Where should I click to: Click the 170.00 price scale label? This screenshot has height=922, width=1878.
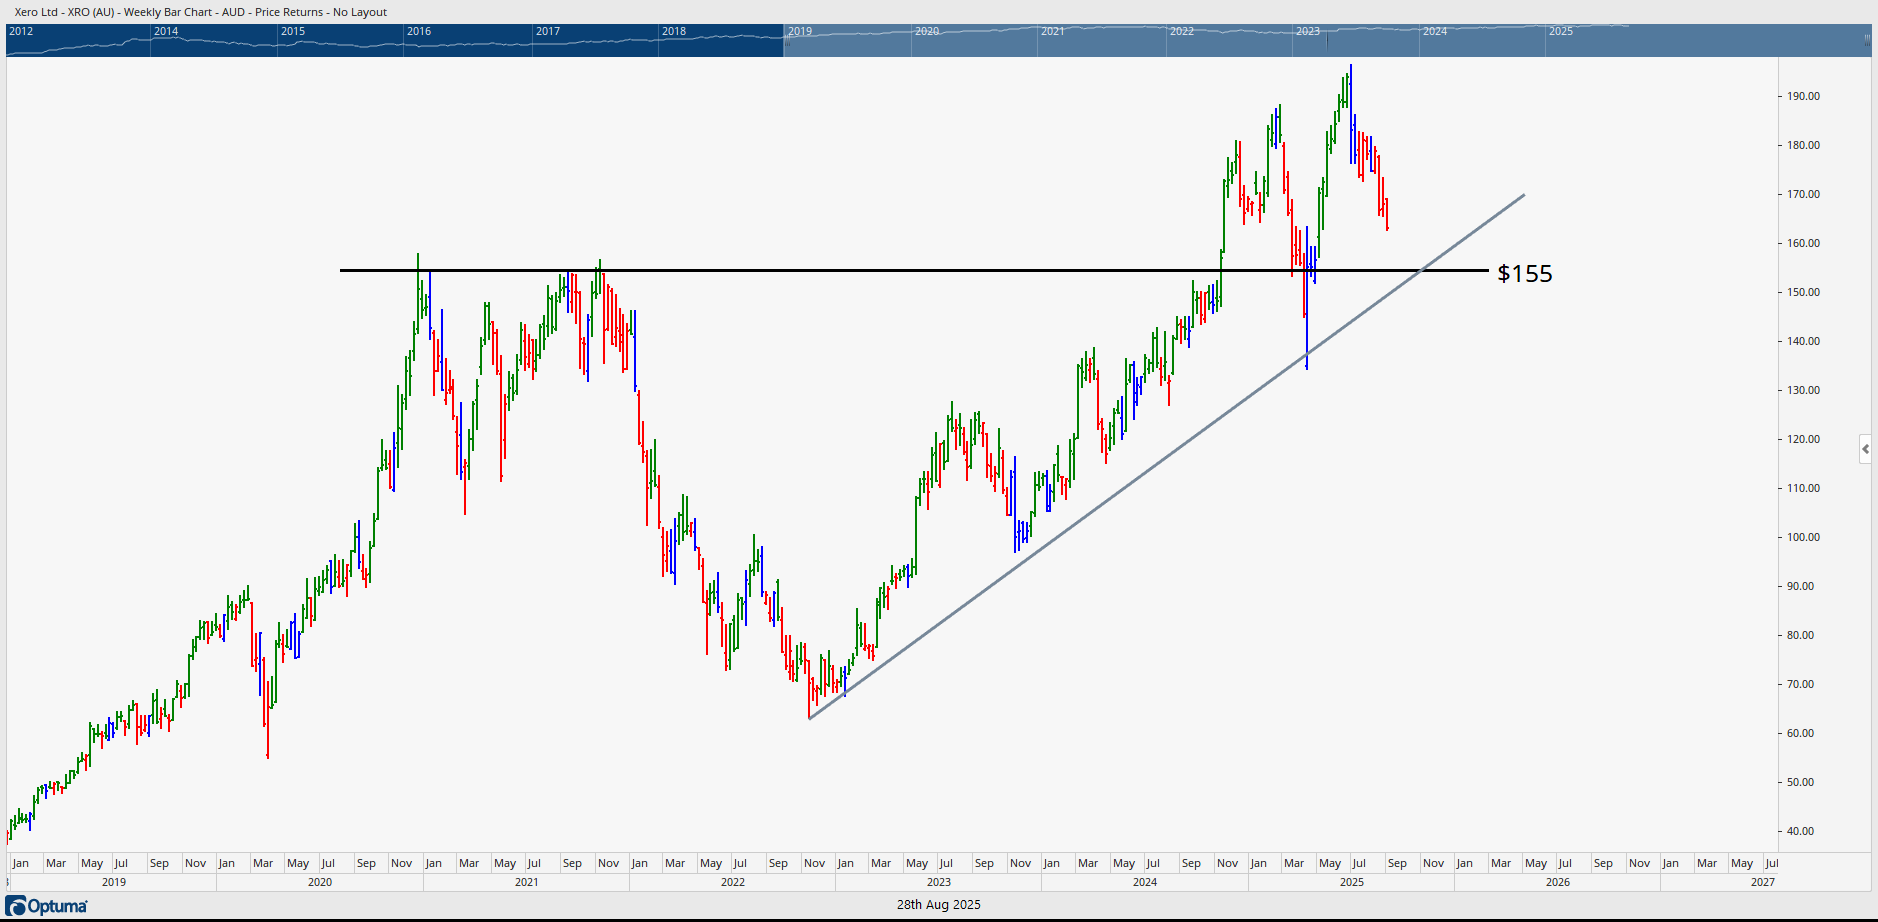[x=1804, y=195]
